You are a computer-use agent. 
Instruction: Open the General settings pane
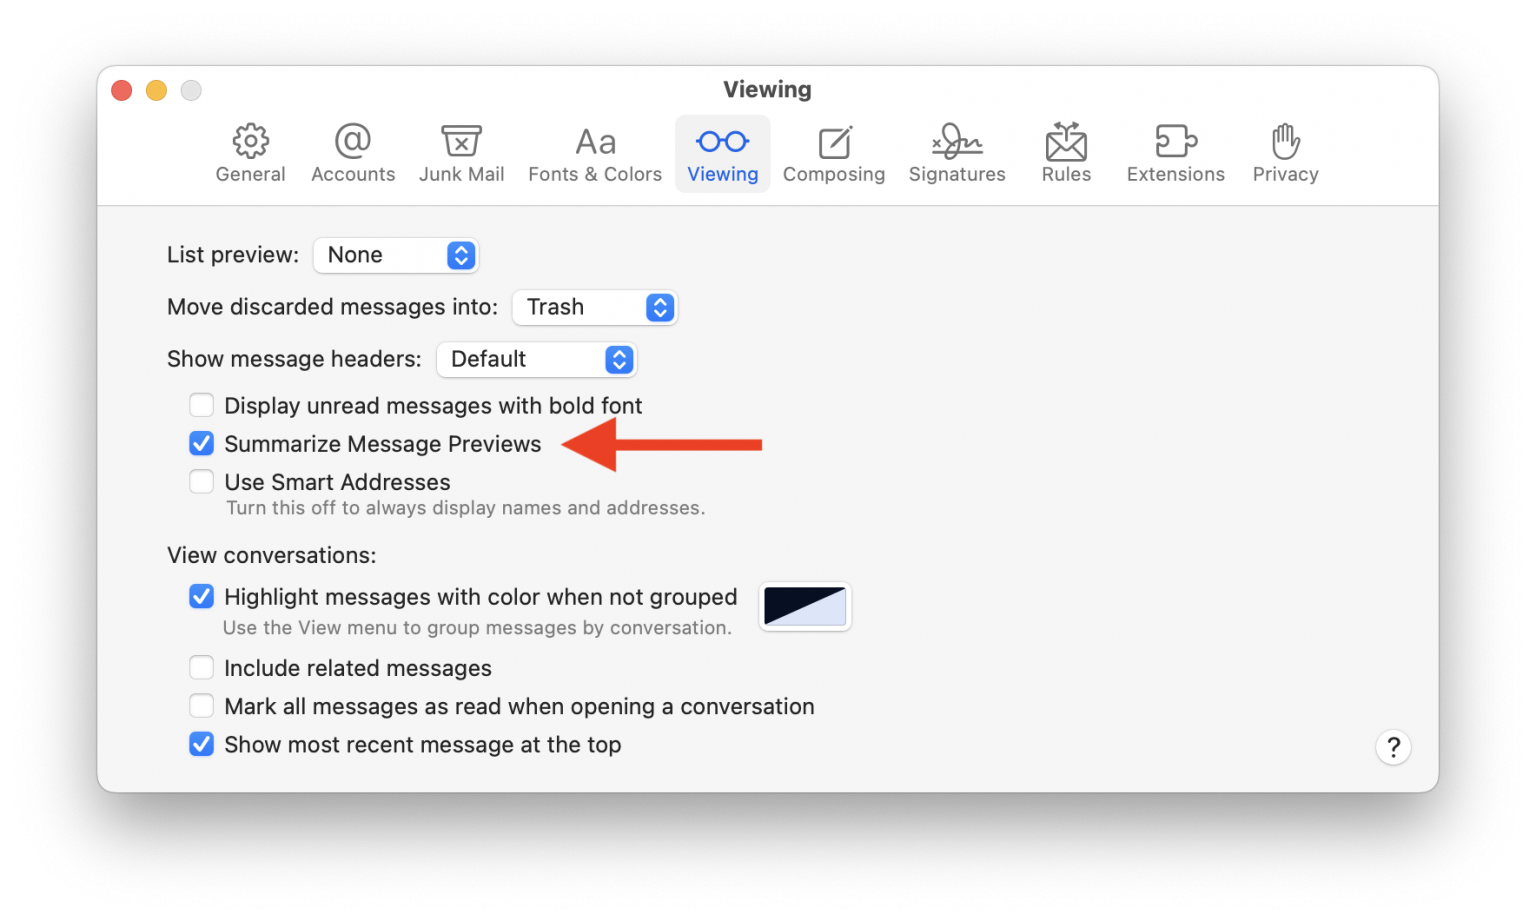250,152
